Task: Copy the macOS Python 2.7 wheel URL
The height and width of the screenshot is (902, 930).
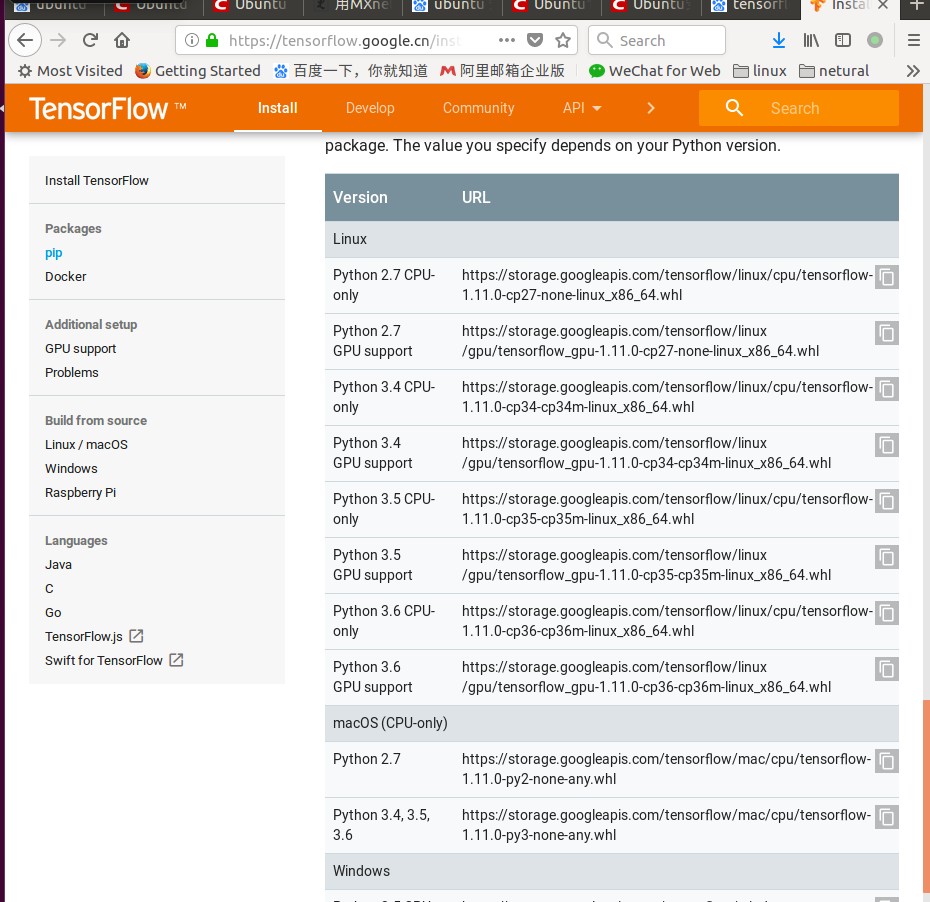Action: pyautogui.click(x=886, y=761)
